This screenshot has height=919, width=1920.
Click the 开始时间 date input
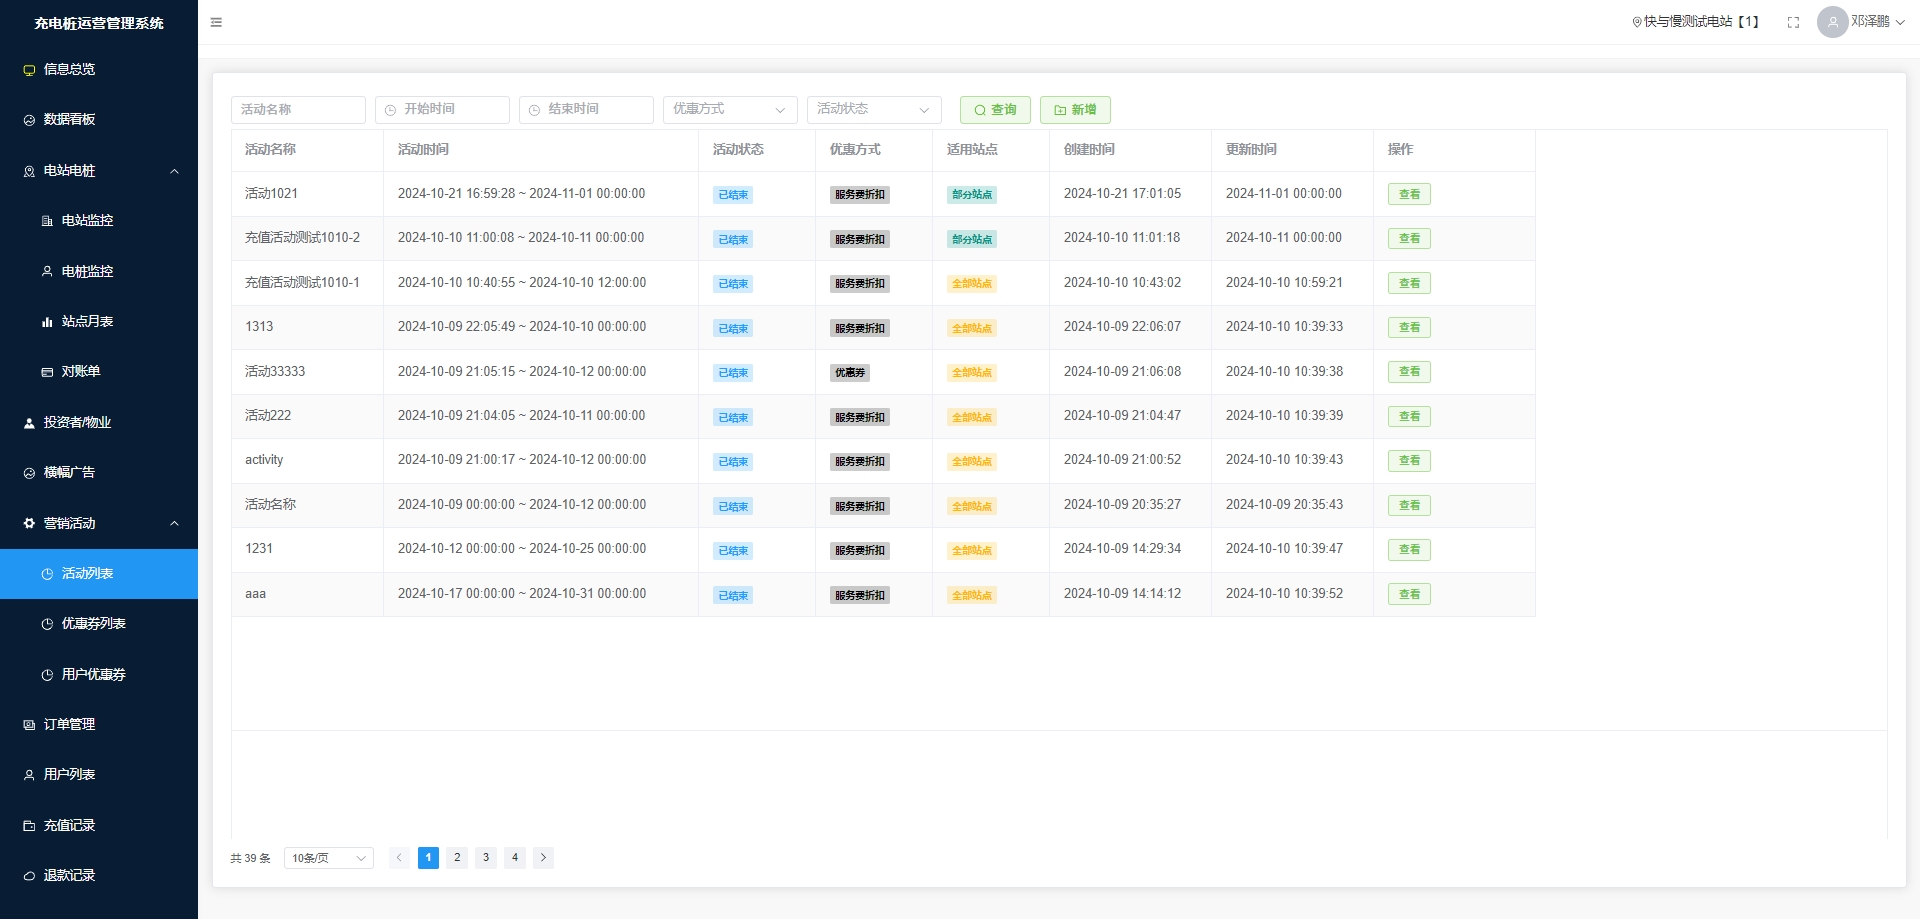tap(442, 110)
